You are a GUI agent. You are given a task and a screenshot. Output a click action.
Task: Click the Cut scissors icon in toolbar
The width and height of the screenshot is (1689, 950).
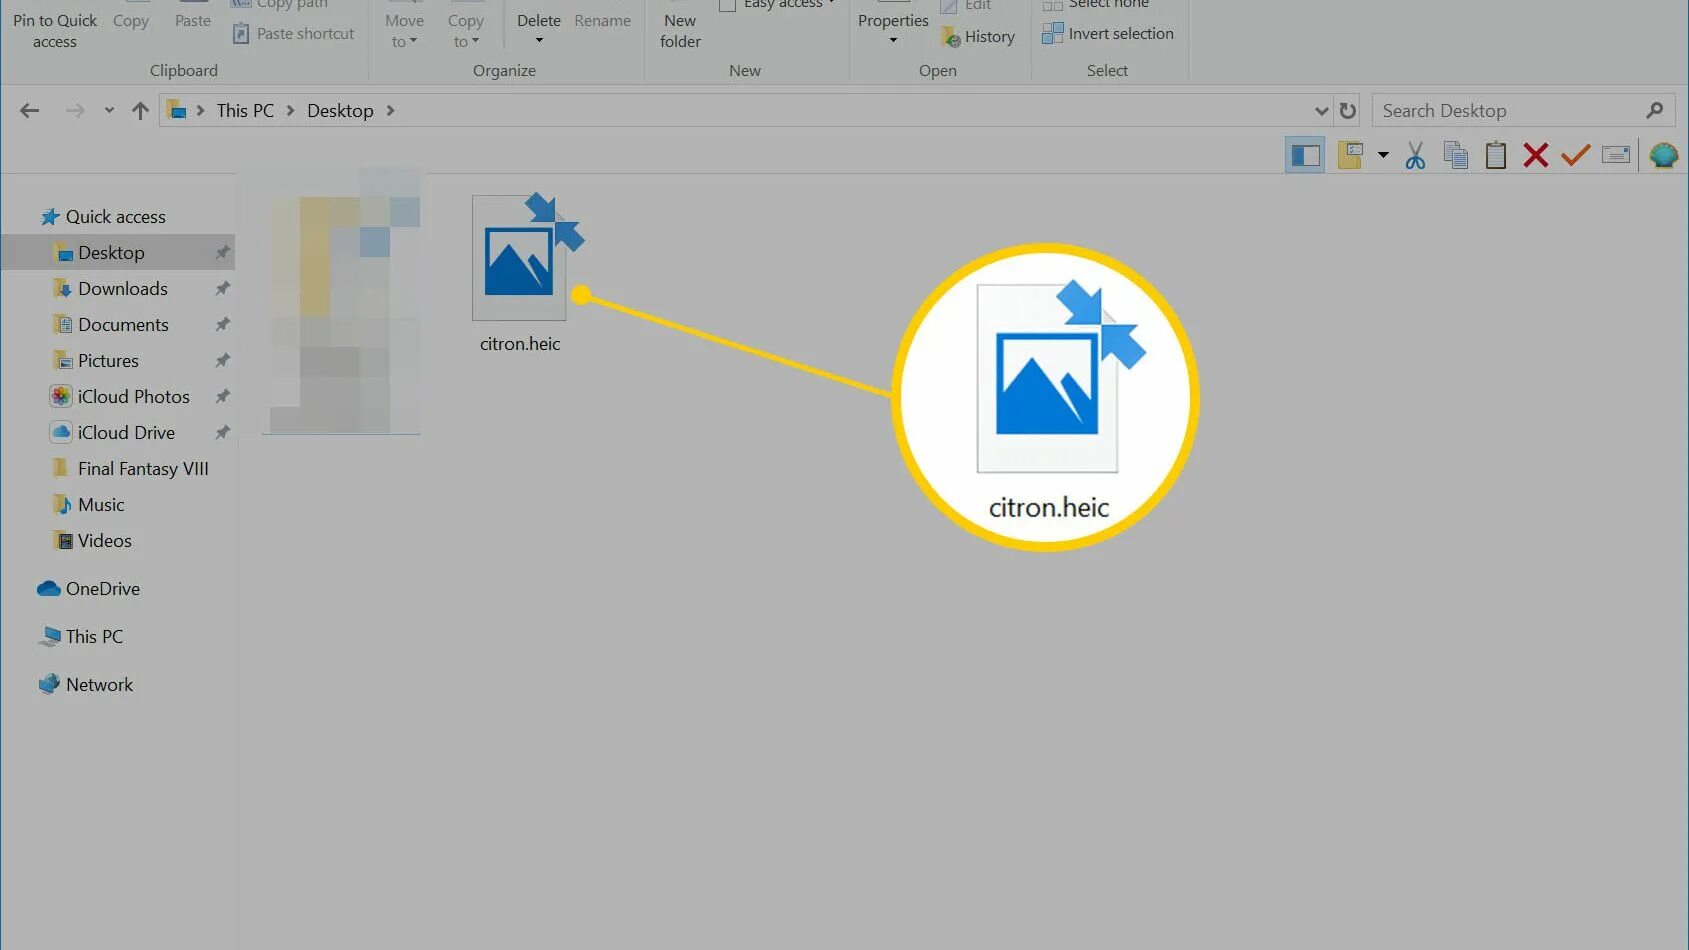pos(1415,155)
